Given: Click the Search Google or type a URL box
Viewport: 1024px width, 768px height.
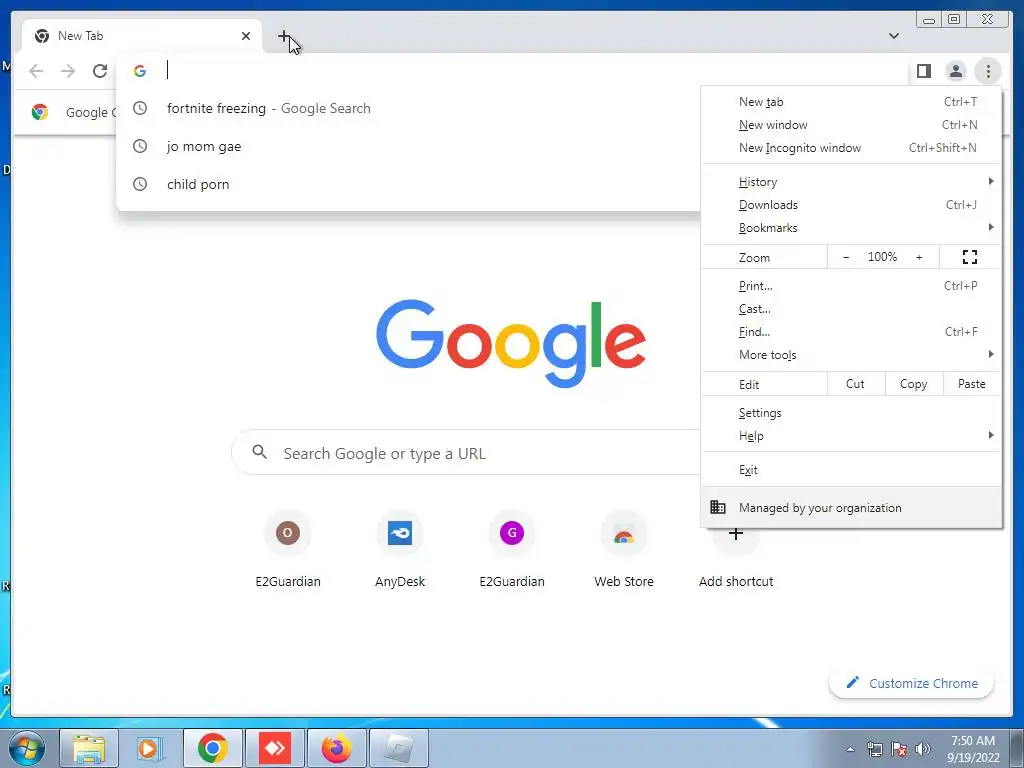Looking at the screenshot, I should 465,453.
